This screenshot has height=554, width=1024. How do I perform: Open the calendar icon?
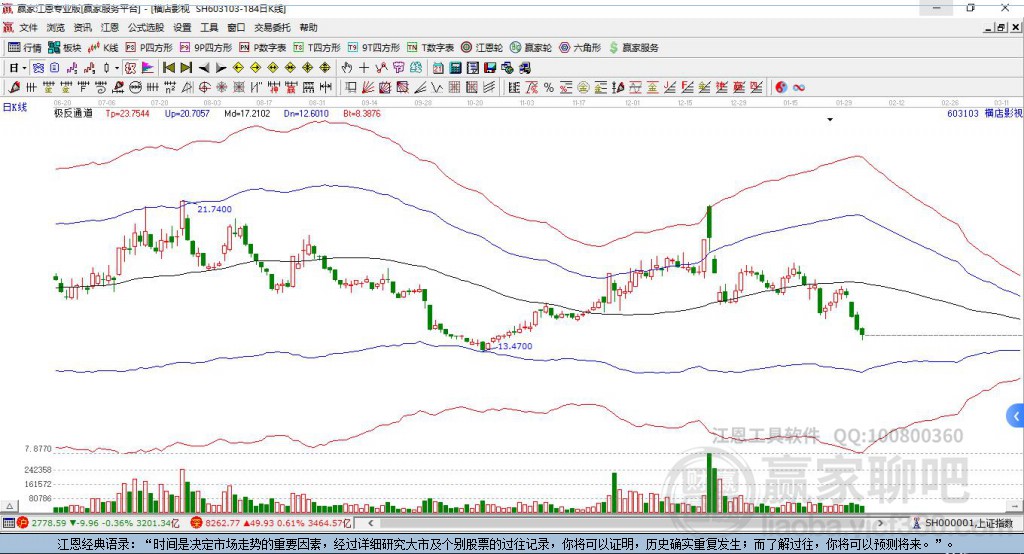438,68
